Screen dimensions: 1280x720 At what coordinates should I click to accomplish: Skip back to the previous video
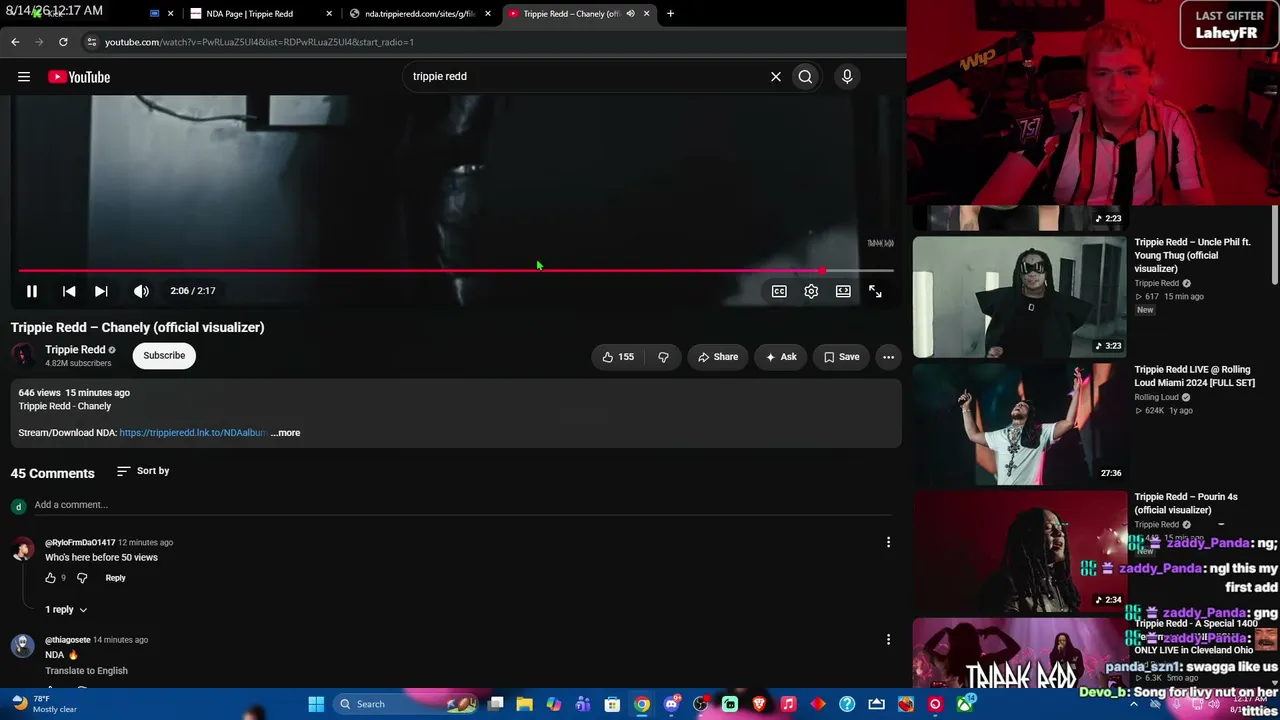click(69, 291)
